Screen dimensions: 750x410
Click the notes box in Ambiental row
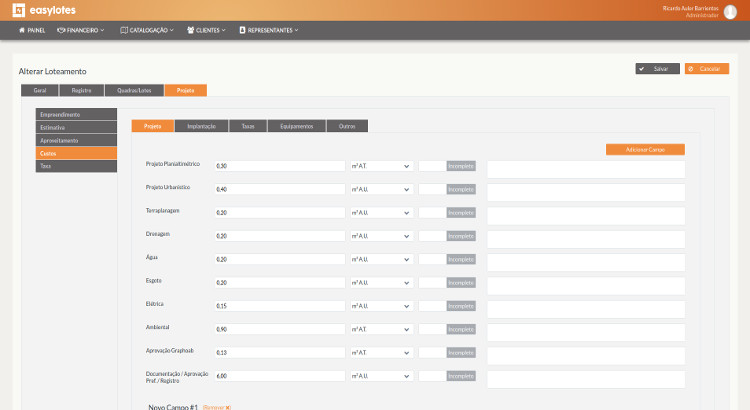tap(586, 332)
